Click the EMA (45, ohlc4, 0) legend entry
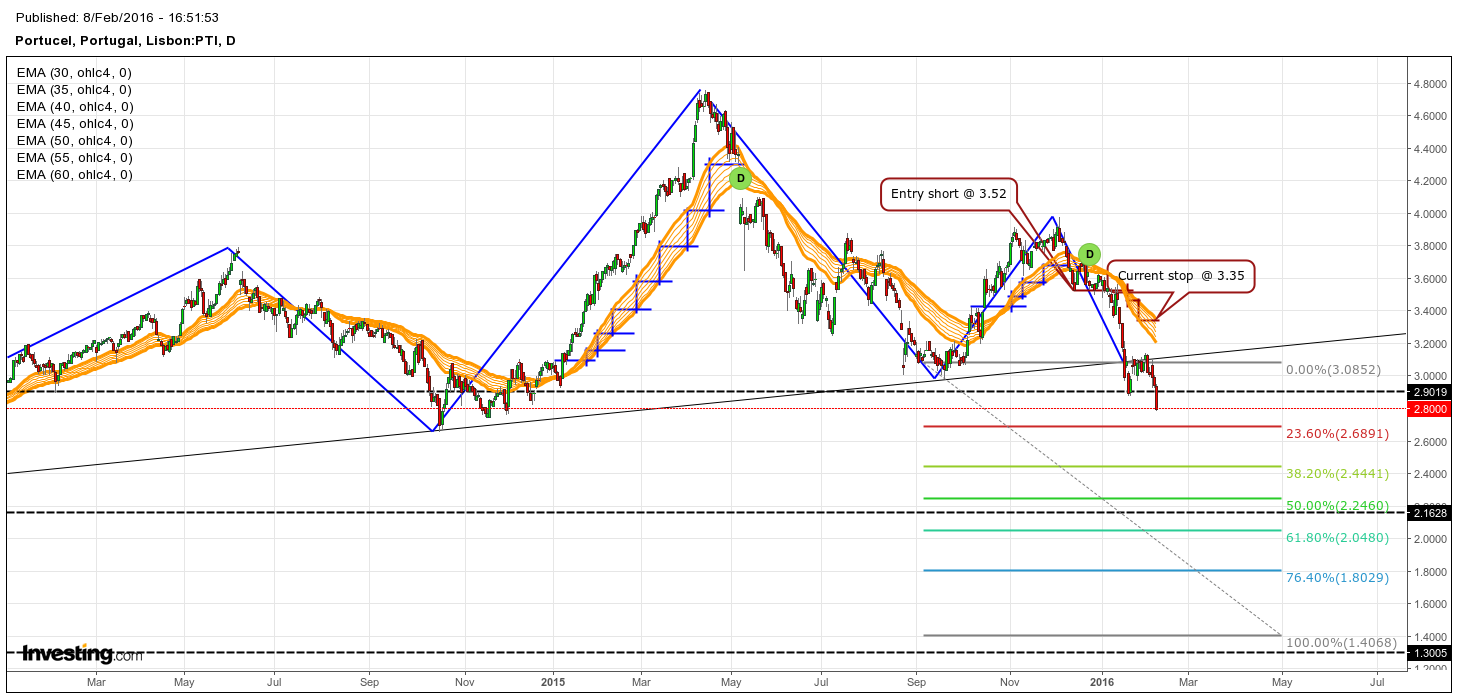1458x695 pixels. point(74,124)
